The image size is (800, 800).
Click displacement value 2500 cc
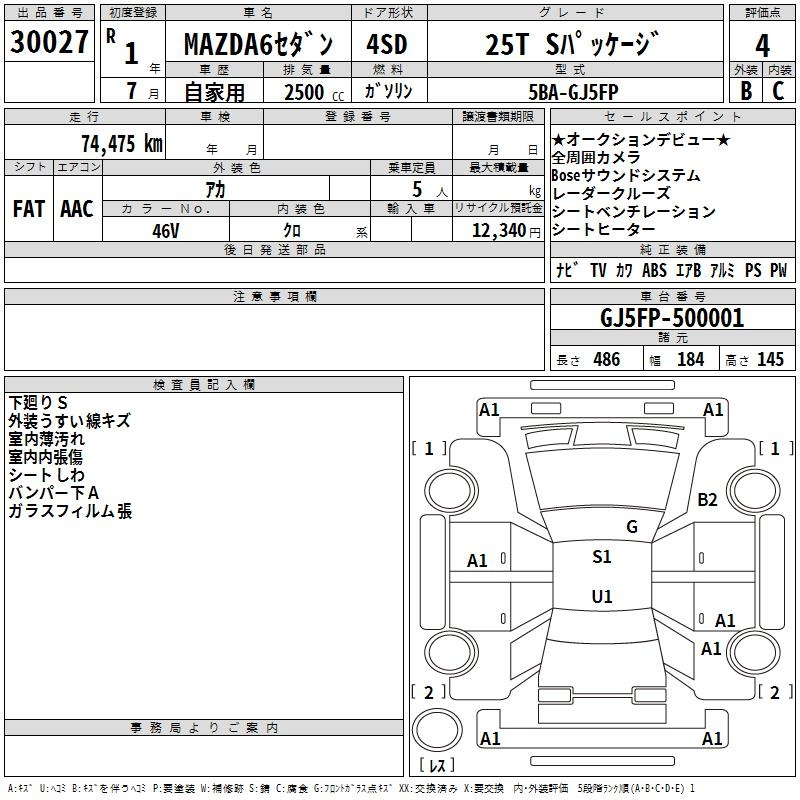(314, 92)
